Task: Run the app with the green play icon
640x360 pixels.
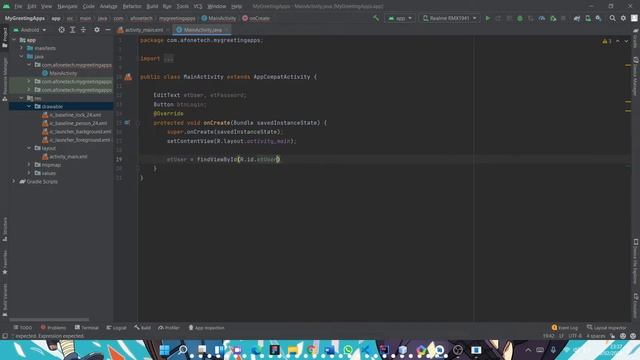Action: pyautogui.click(x=487, y=18)
